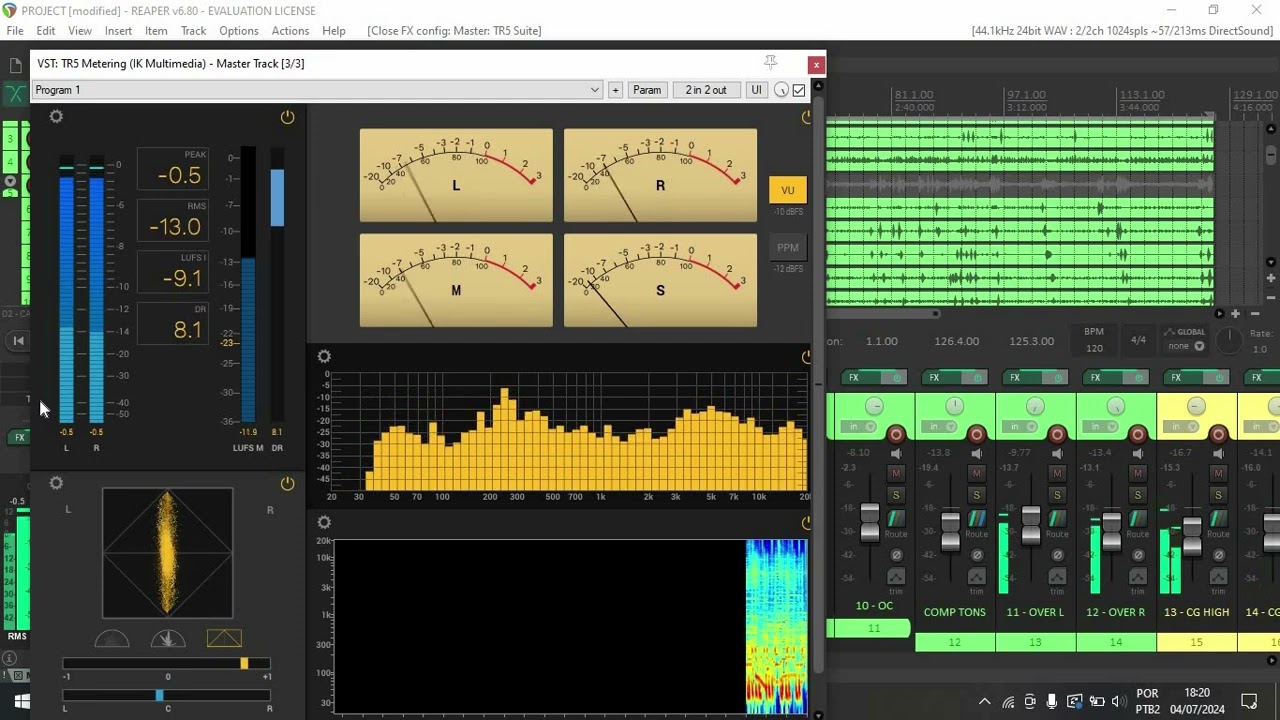
Task: Bypass FX on 12 - OVER R track
Action: 1141,377
